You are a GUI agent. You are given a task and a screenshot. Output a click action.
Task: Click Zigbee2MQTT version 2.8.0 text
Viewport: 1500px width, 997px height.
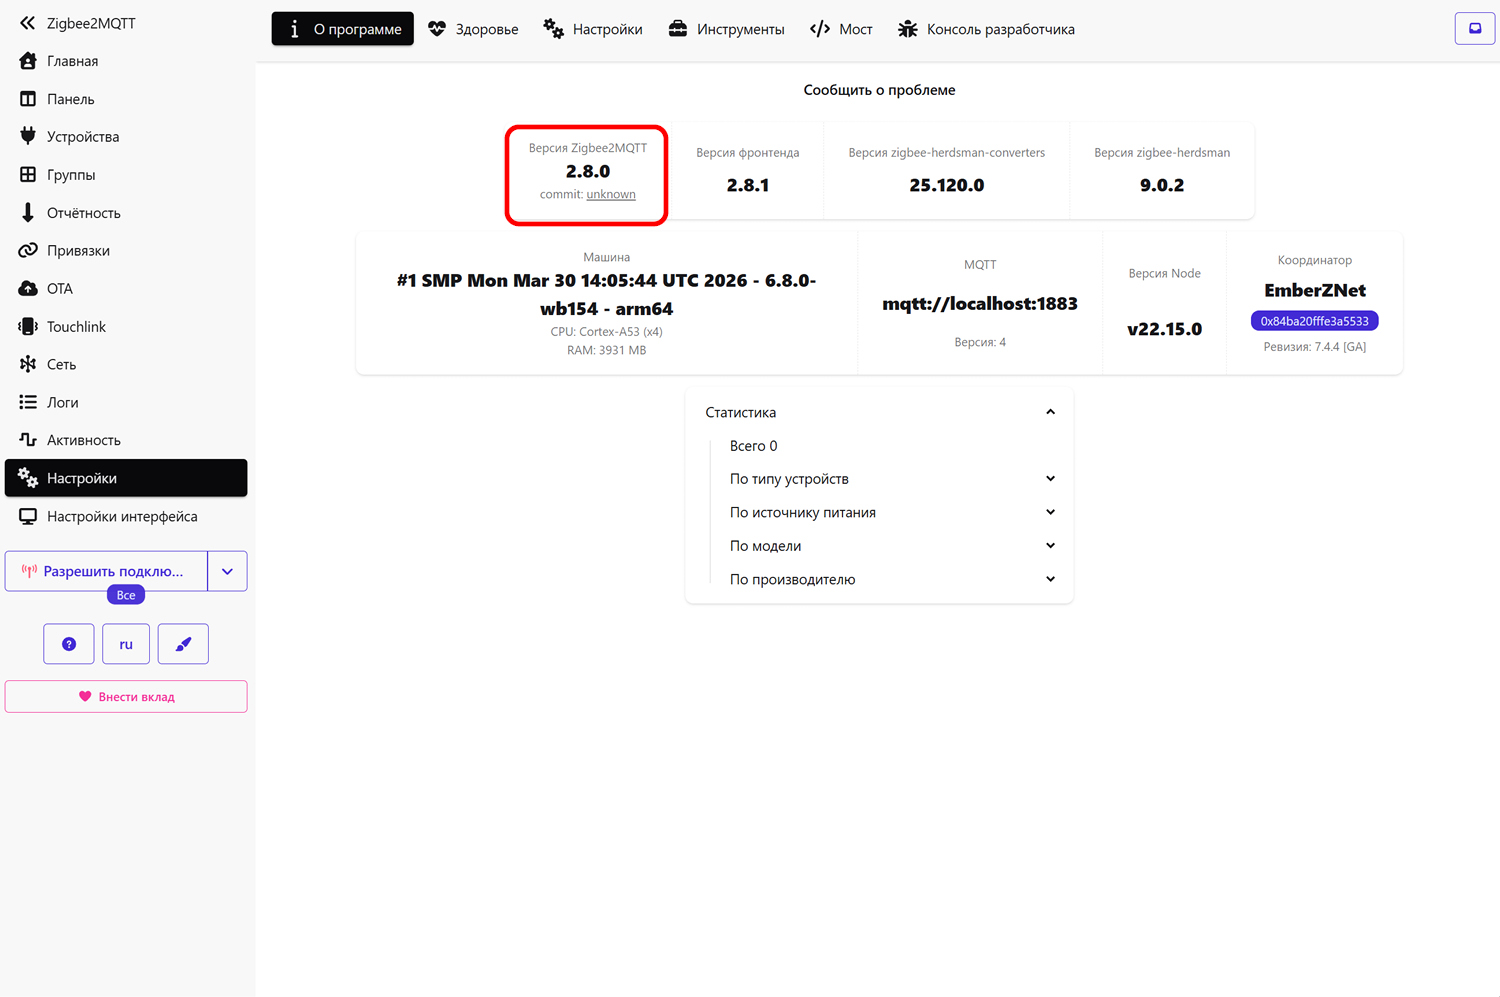588,171
